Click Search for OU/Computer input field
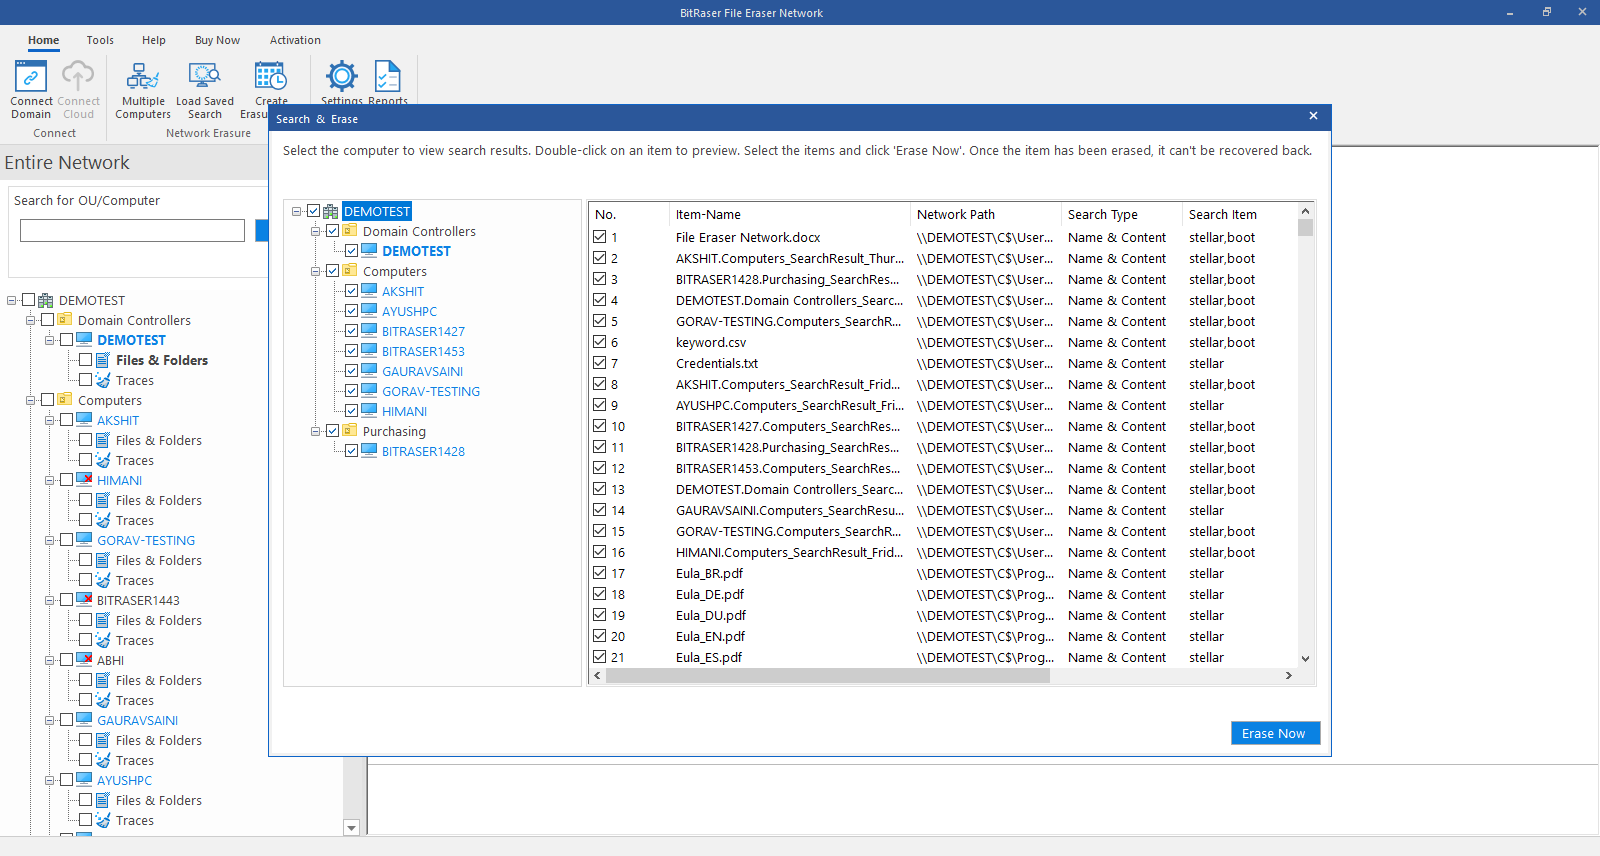 [x=132, y=231]
